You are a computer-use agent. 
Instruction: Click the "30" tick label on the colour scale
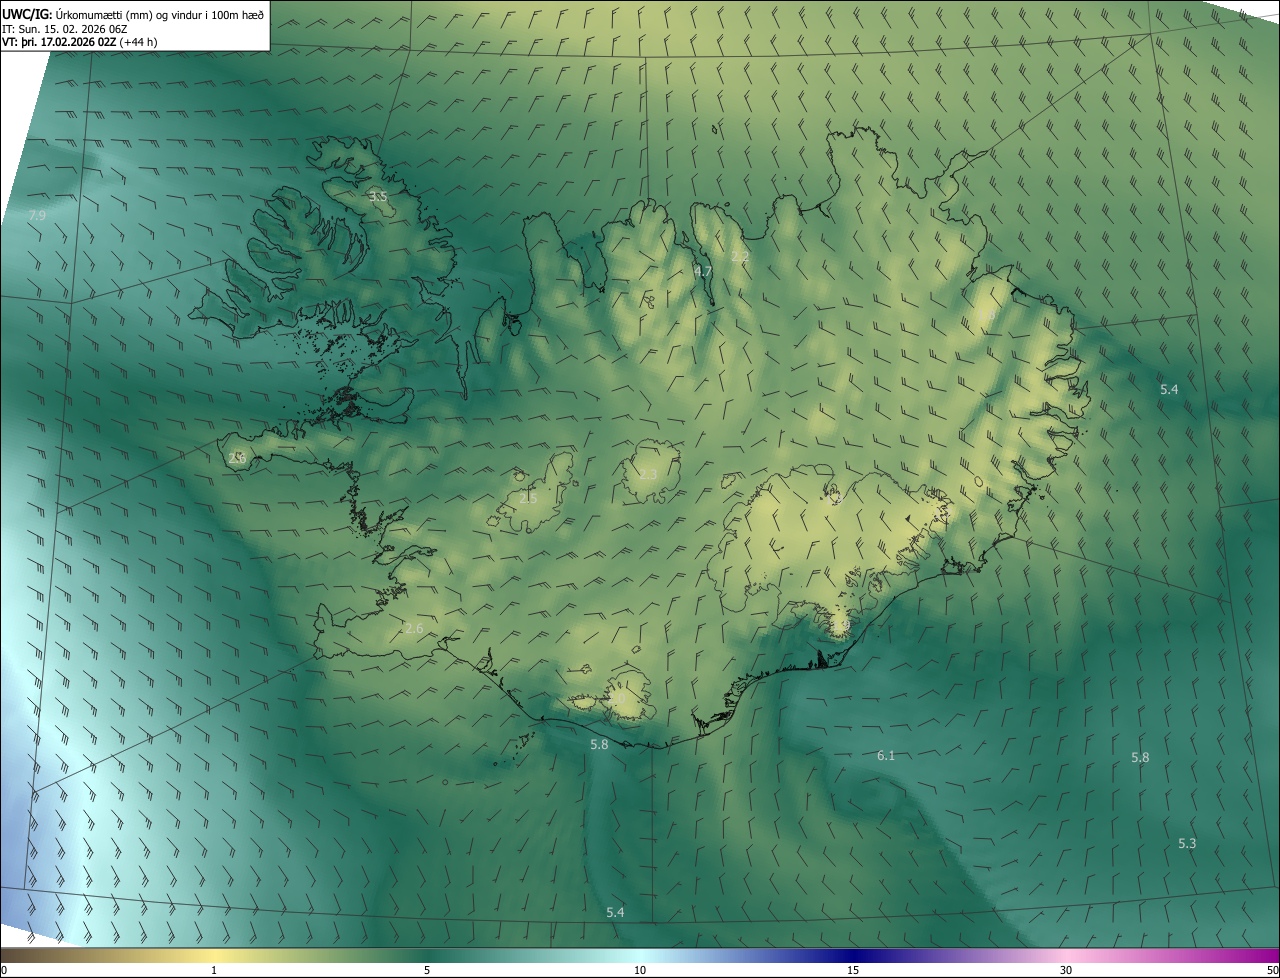[1066, 971]
